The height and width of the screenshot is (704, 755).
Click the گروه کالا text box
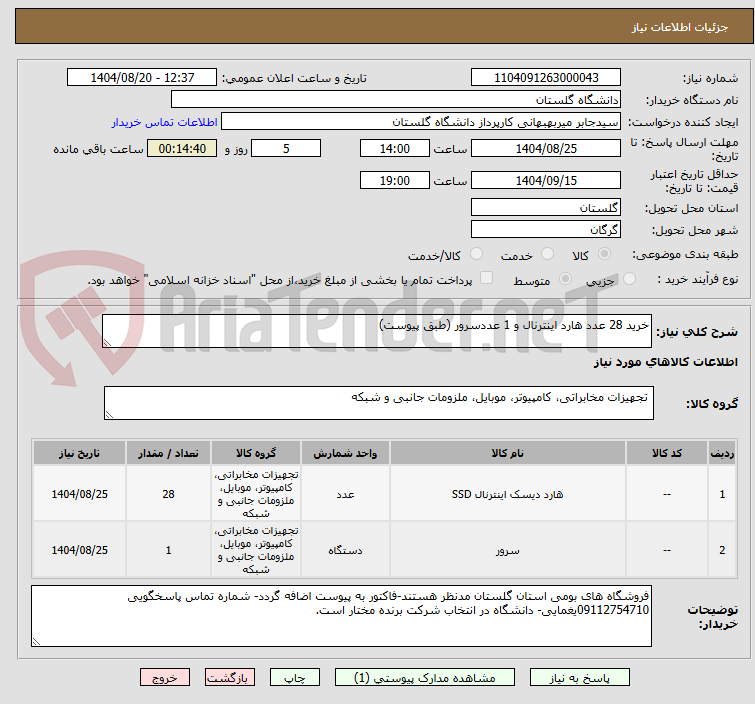point(378,403)
